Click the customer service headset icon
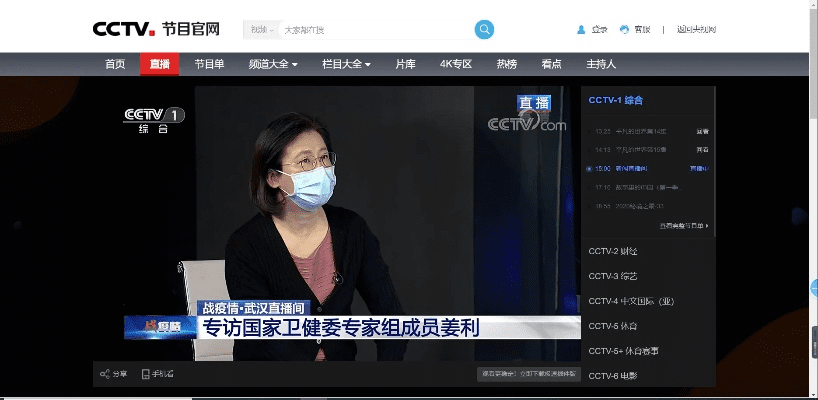818x400 pixels. pos(624,30)
